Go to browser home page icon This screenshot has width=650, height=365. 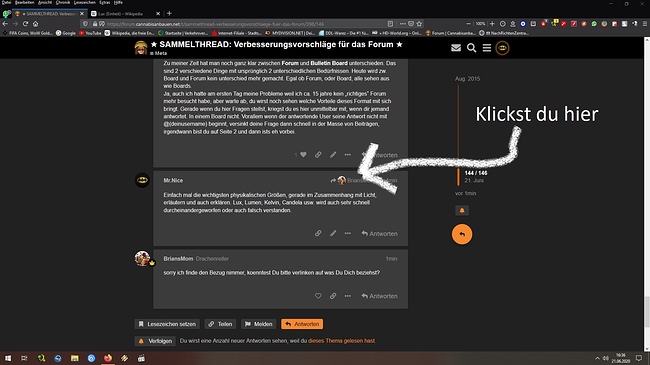36,24
